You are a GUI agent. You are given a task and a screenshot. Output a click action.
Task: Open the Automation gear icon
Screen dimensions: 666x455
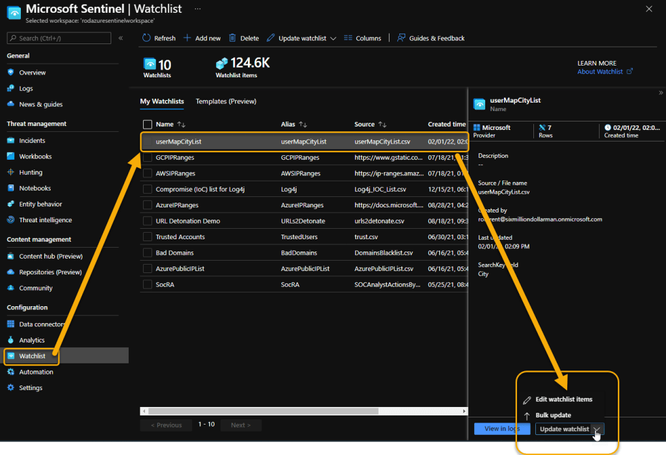pyautogui.click(x=11, y=372)
